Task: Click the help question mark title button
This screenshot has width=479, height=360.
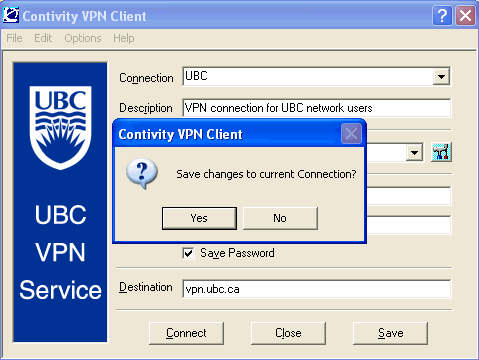Action: pyautogui.click(x=442, y=15)
